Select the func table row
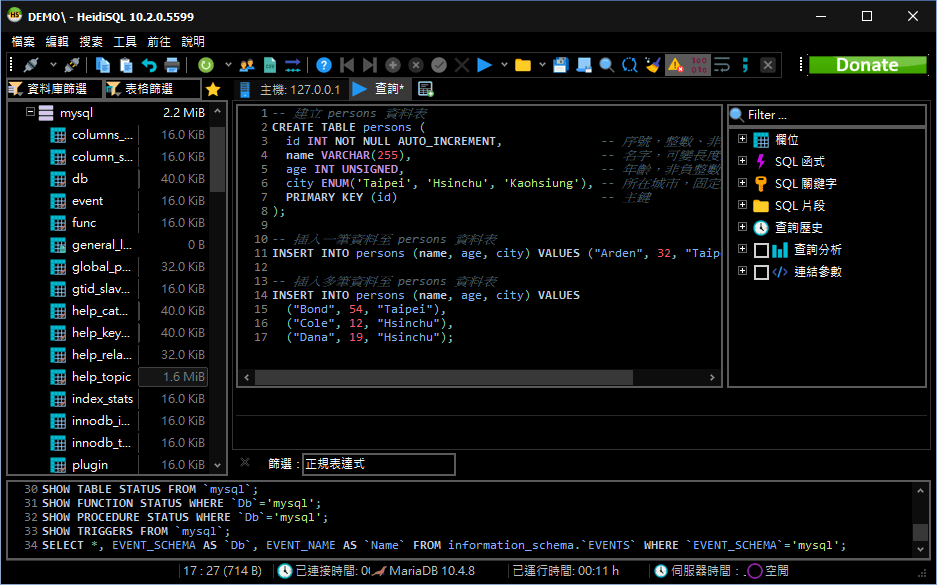The width and height of the screenshot is (937, 585). pyautogui.click(x=128, y=223)
